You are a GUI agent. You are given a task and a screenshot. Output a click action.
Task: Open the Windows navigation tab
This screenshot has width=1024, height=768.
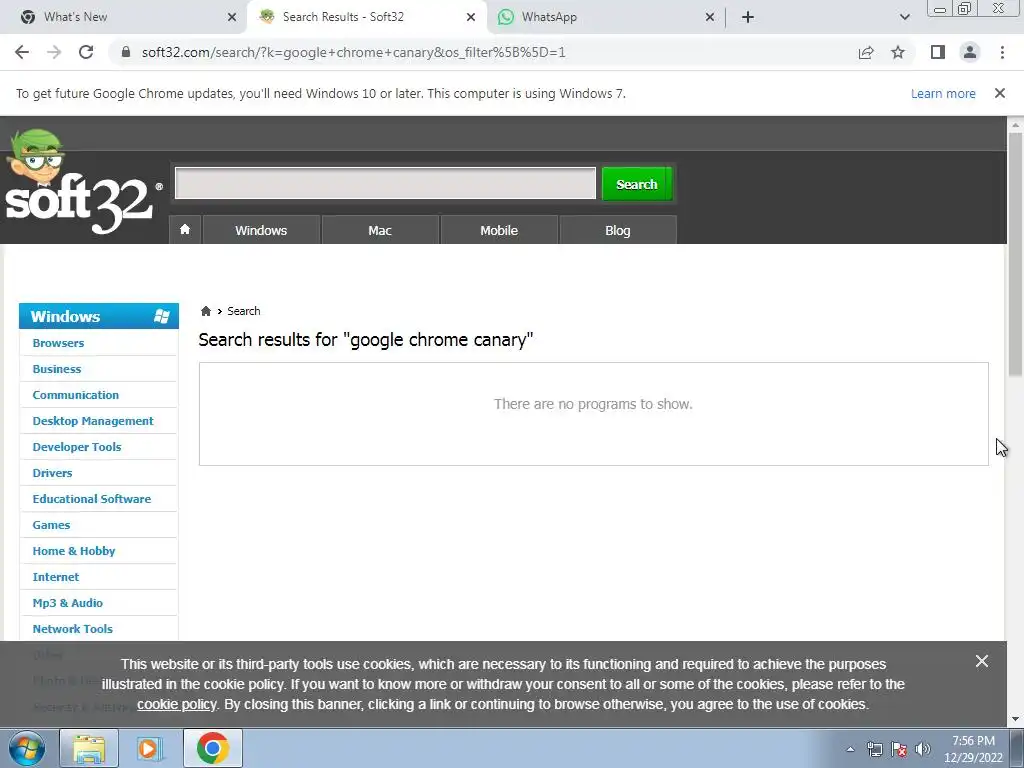point(261,230)
